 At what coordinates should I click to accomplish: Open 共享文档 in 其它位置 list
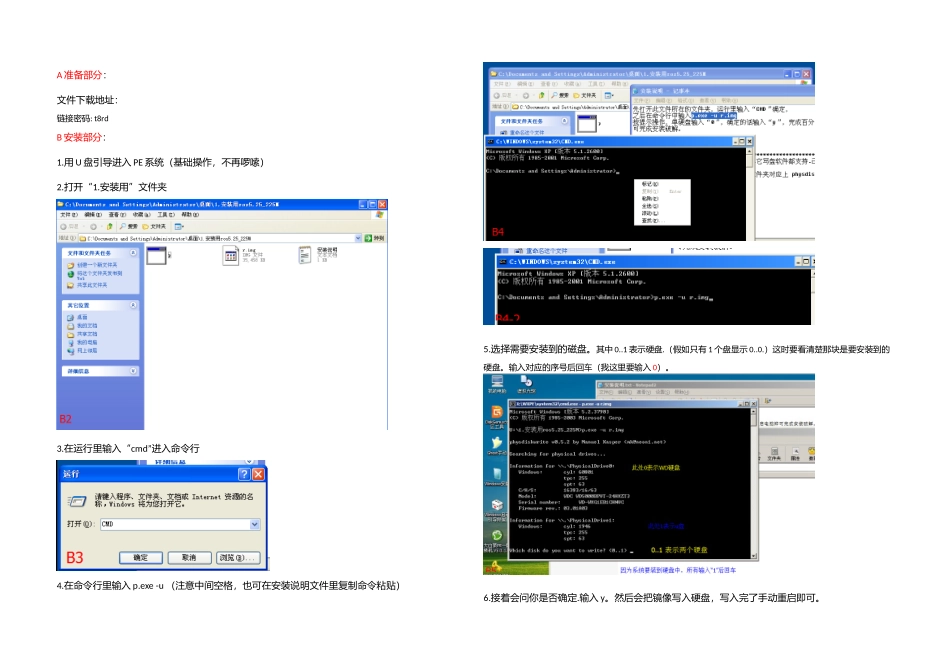tap(82, 334)
